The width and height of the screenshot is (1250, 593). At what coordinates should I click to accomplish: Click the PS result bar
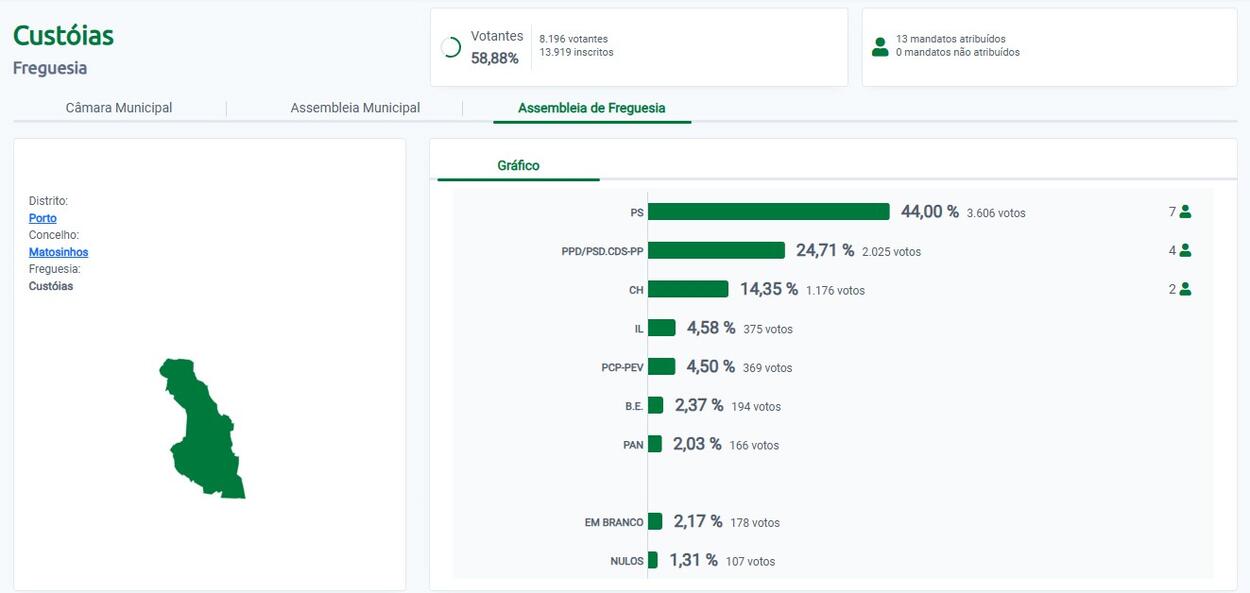click(768, 212)
